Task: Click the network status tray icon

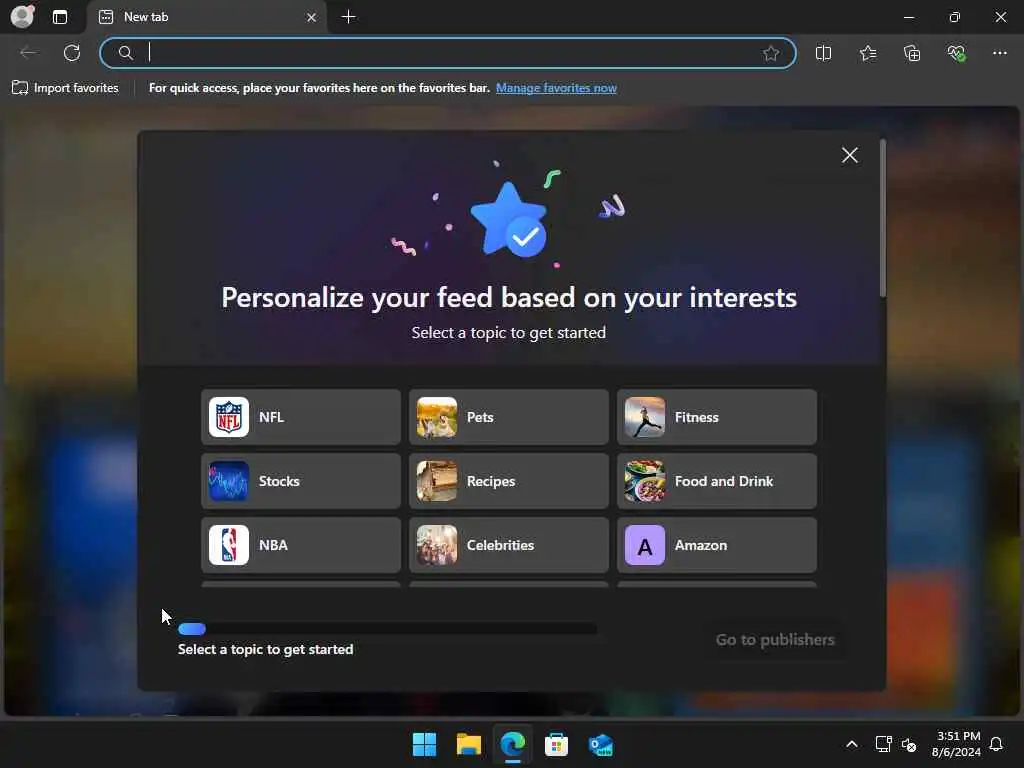Action: [x=883, y=744]
